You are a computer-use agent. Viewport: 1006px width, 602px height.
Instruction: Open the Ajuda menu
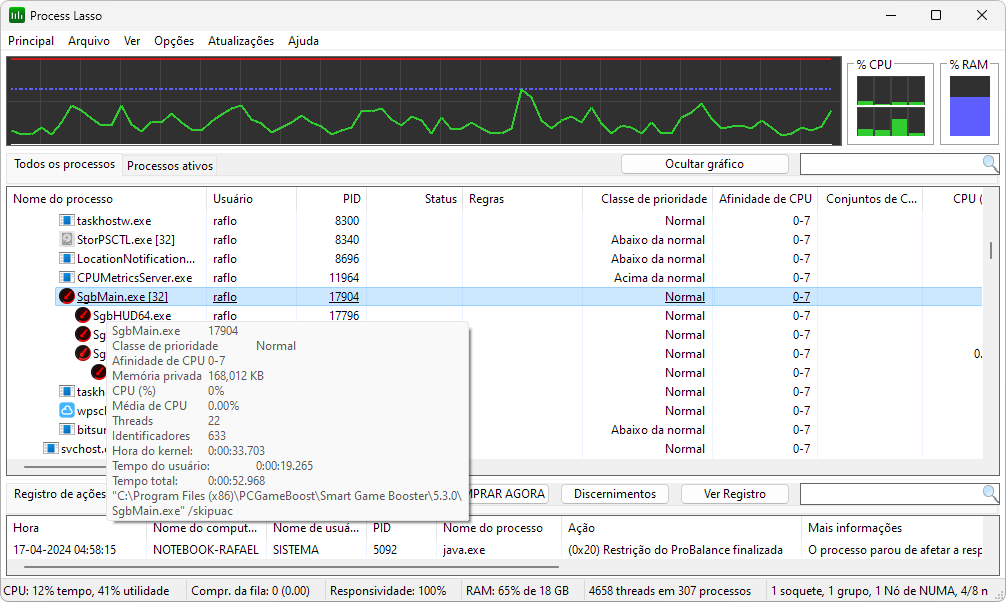coord(303,40)
